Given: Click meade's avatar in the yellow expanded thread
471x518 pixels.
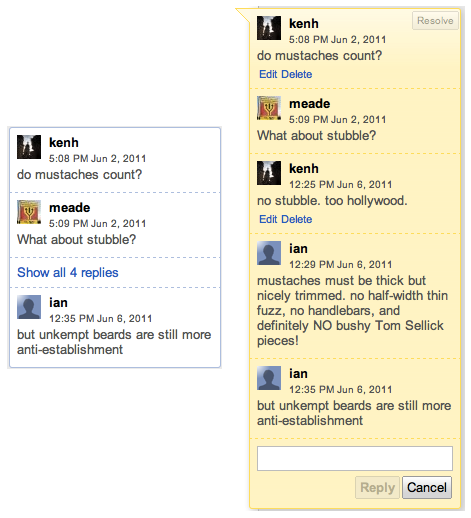Looking at the screenshot, I should [x=269, y=108].
